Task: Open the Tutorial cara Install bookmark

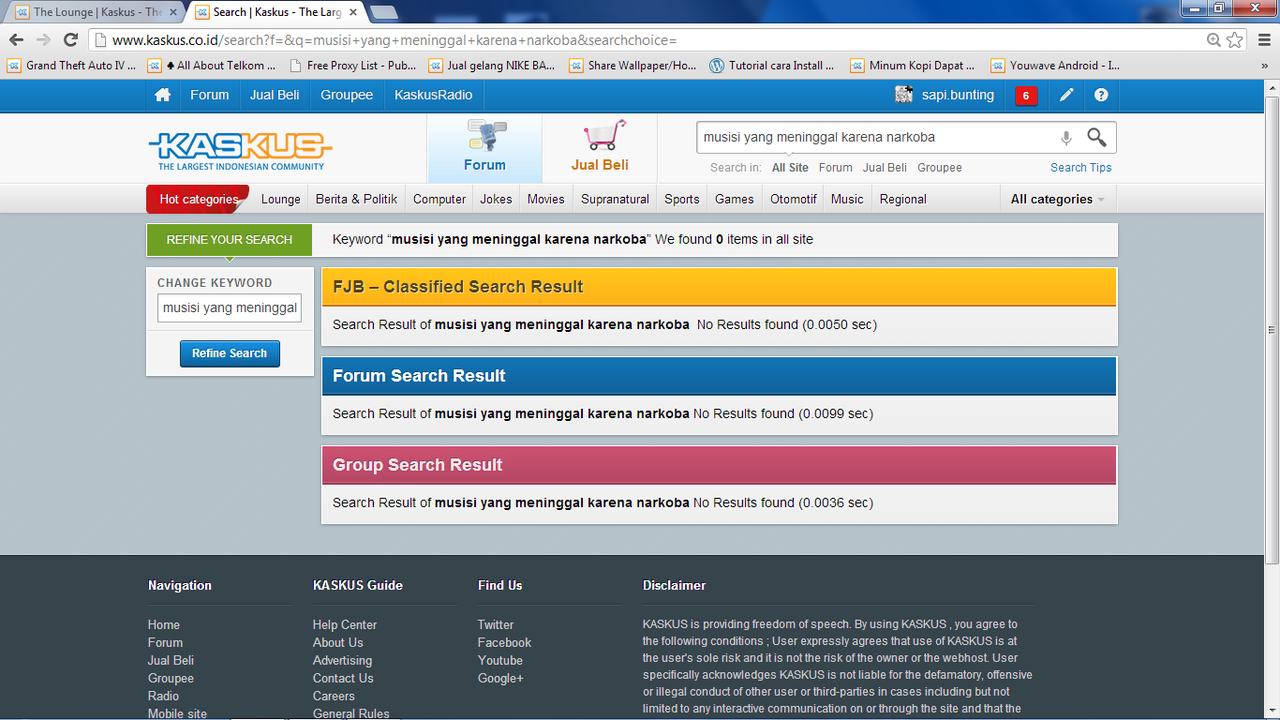Action: tap(772, 66)
